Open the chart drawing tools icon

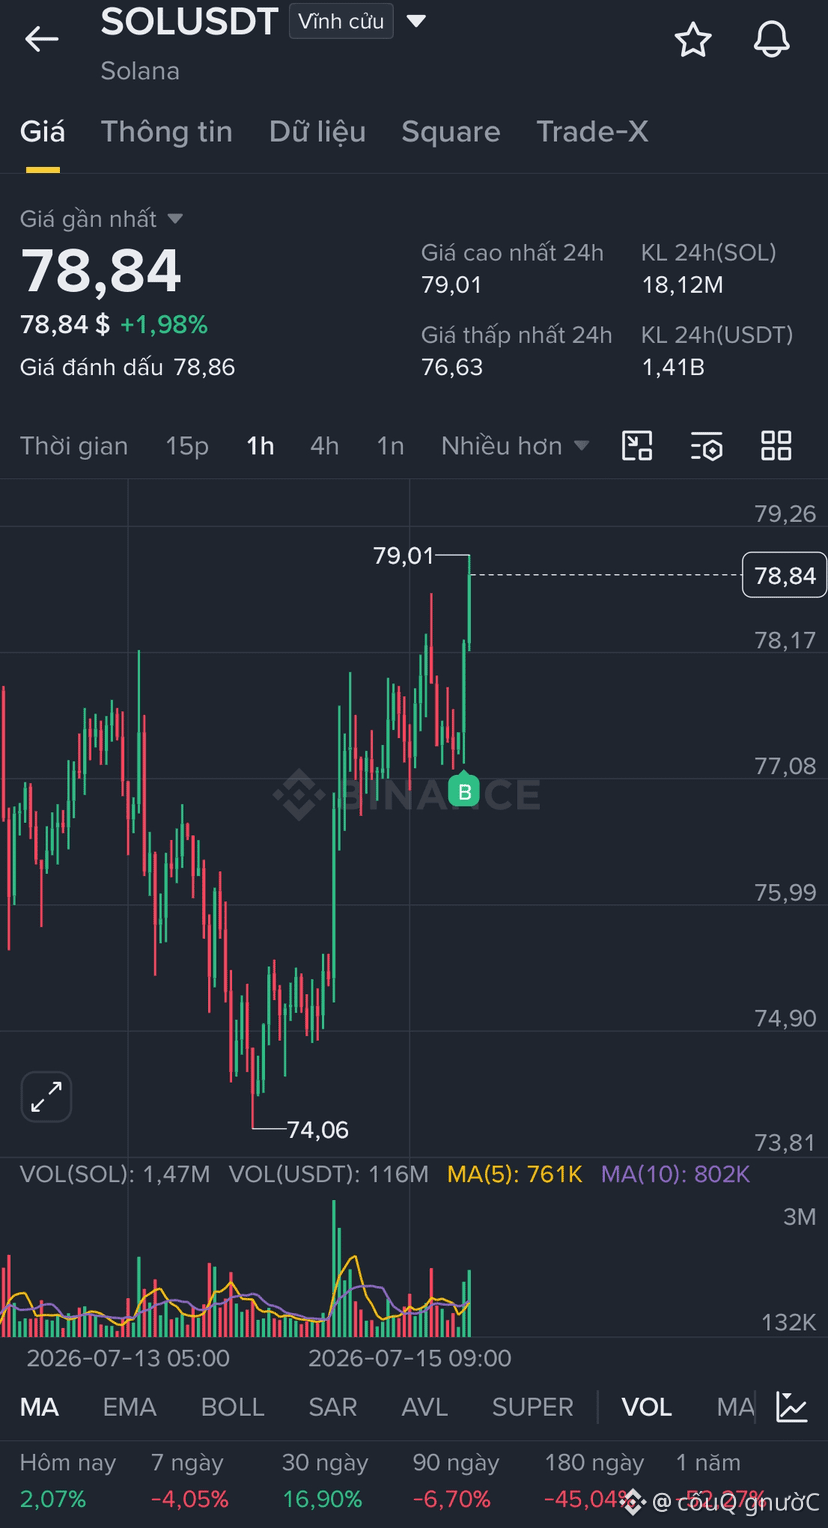pyautogui.click(x=637, y=446)
